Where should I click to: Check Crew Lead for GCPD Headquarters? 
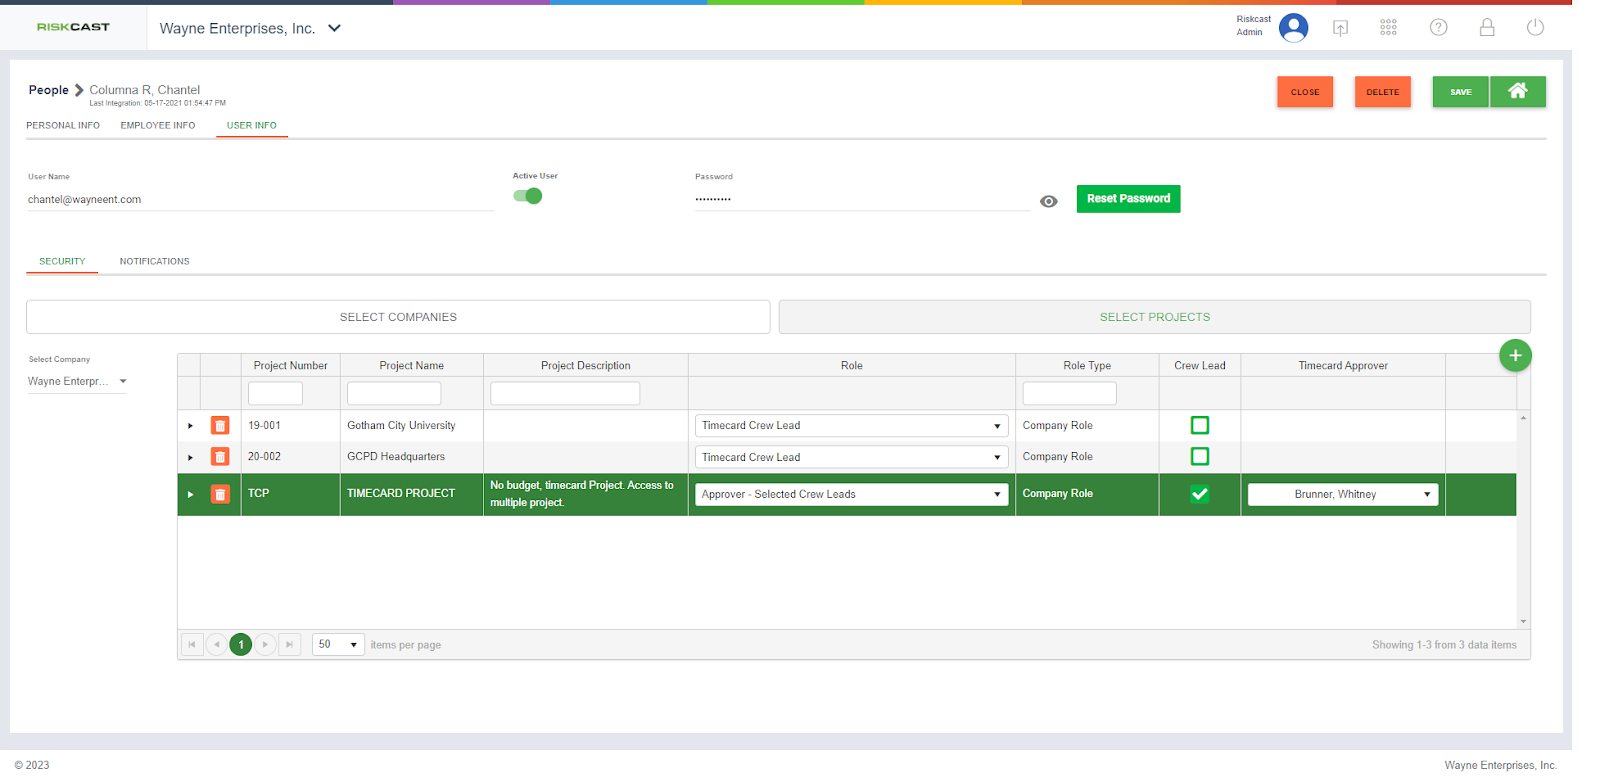[x=1200, y=456]
